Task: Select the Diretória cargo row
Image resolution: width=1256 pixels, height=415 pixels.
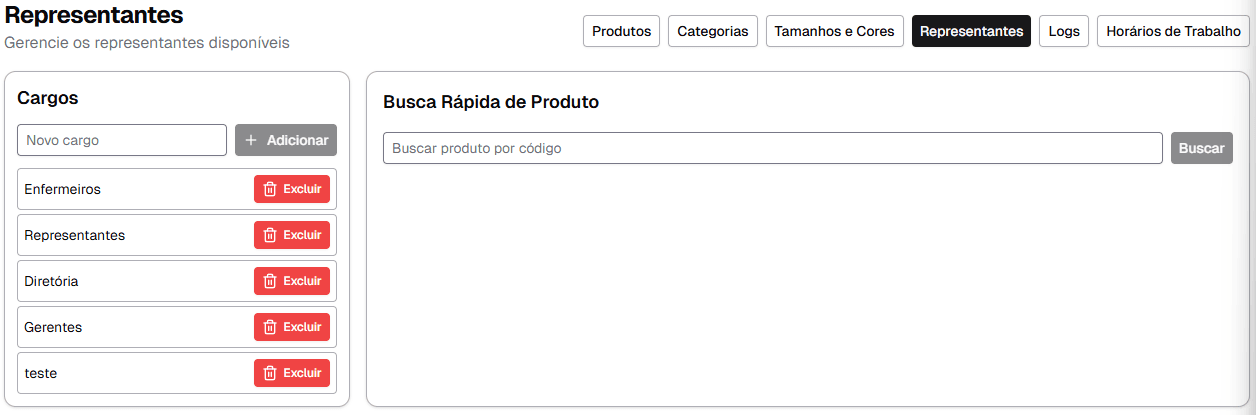Action: (130, 281)
